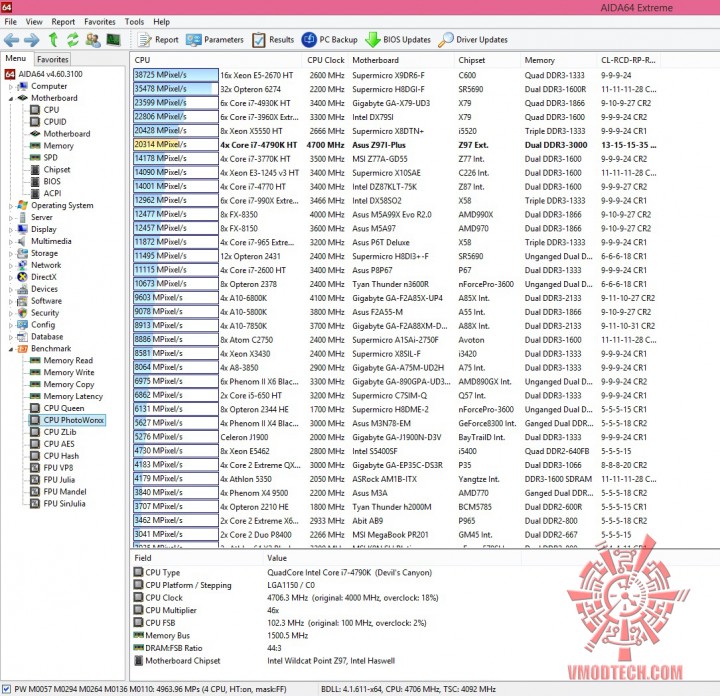Viewport: 720px width, 696px height.
Task: Open the File menu
Action: pos(11,22)
